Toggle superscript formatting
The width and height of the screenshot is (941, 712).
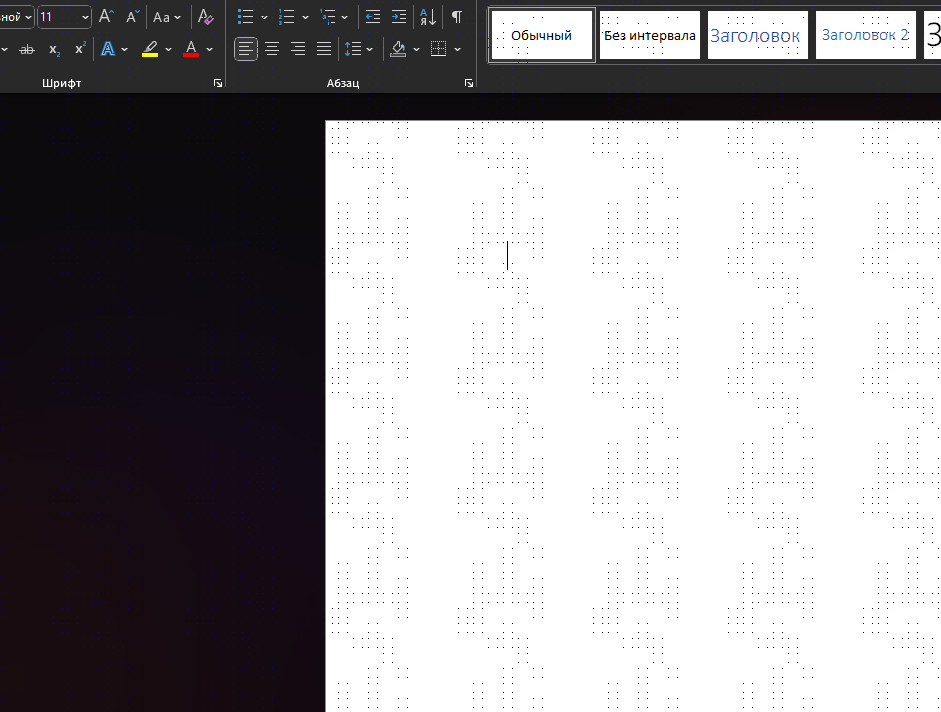point(80,49)
